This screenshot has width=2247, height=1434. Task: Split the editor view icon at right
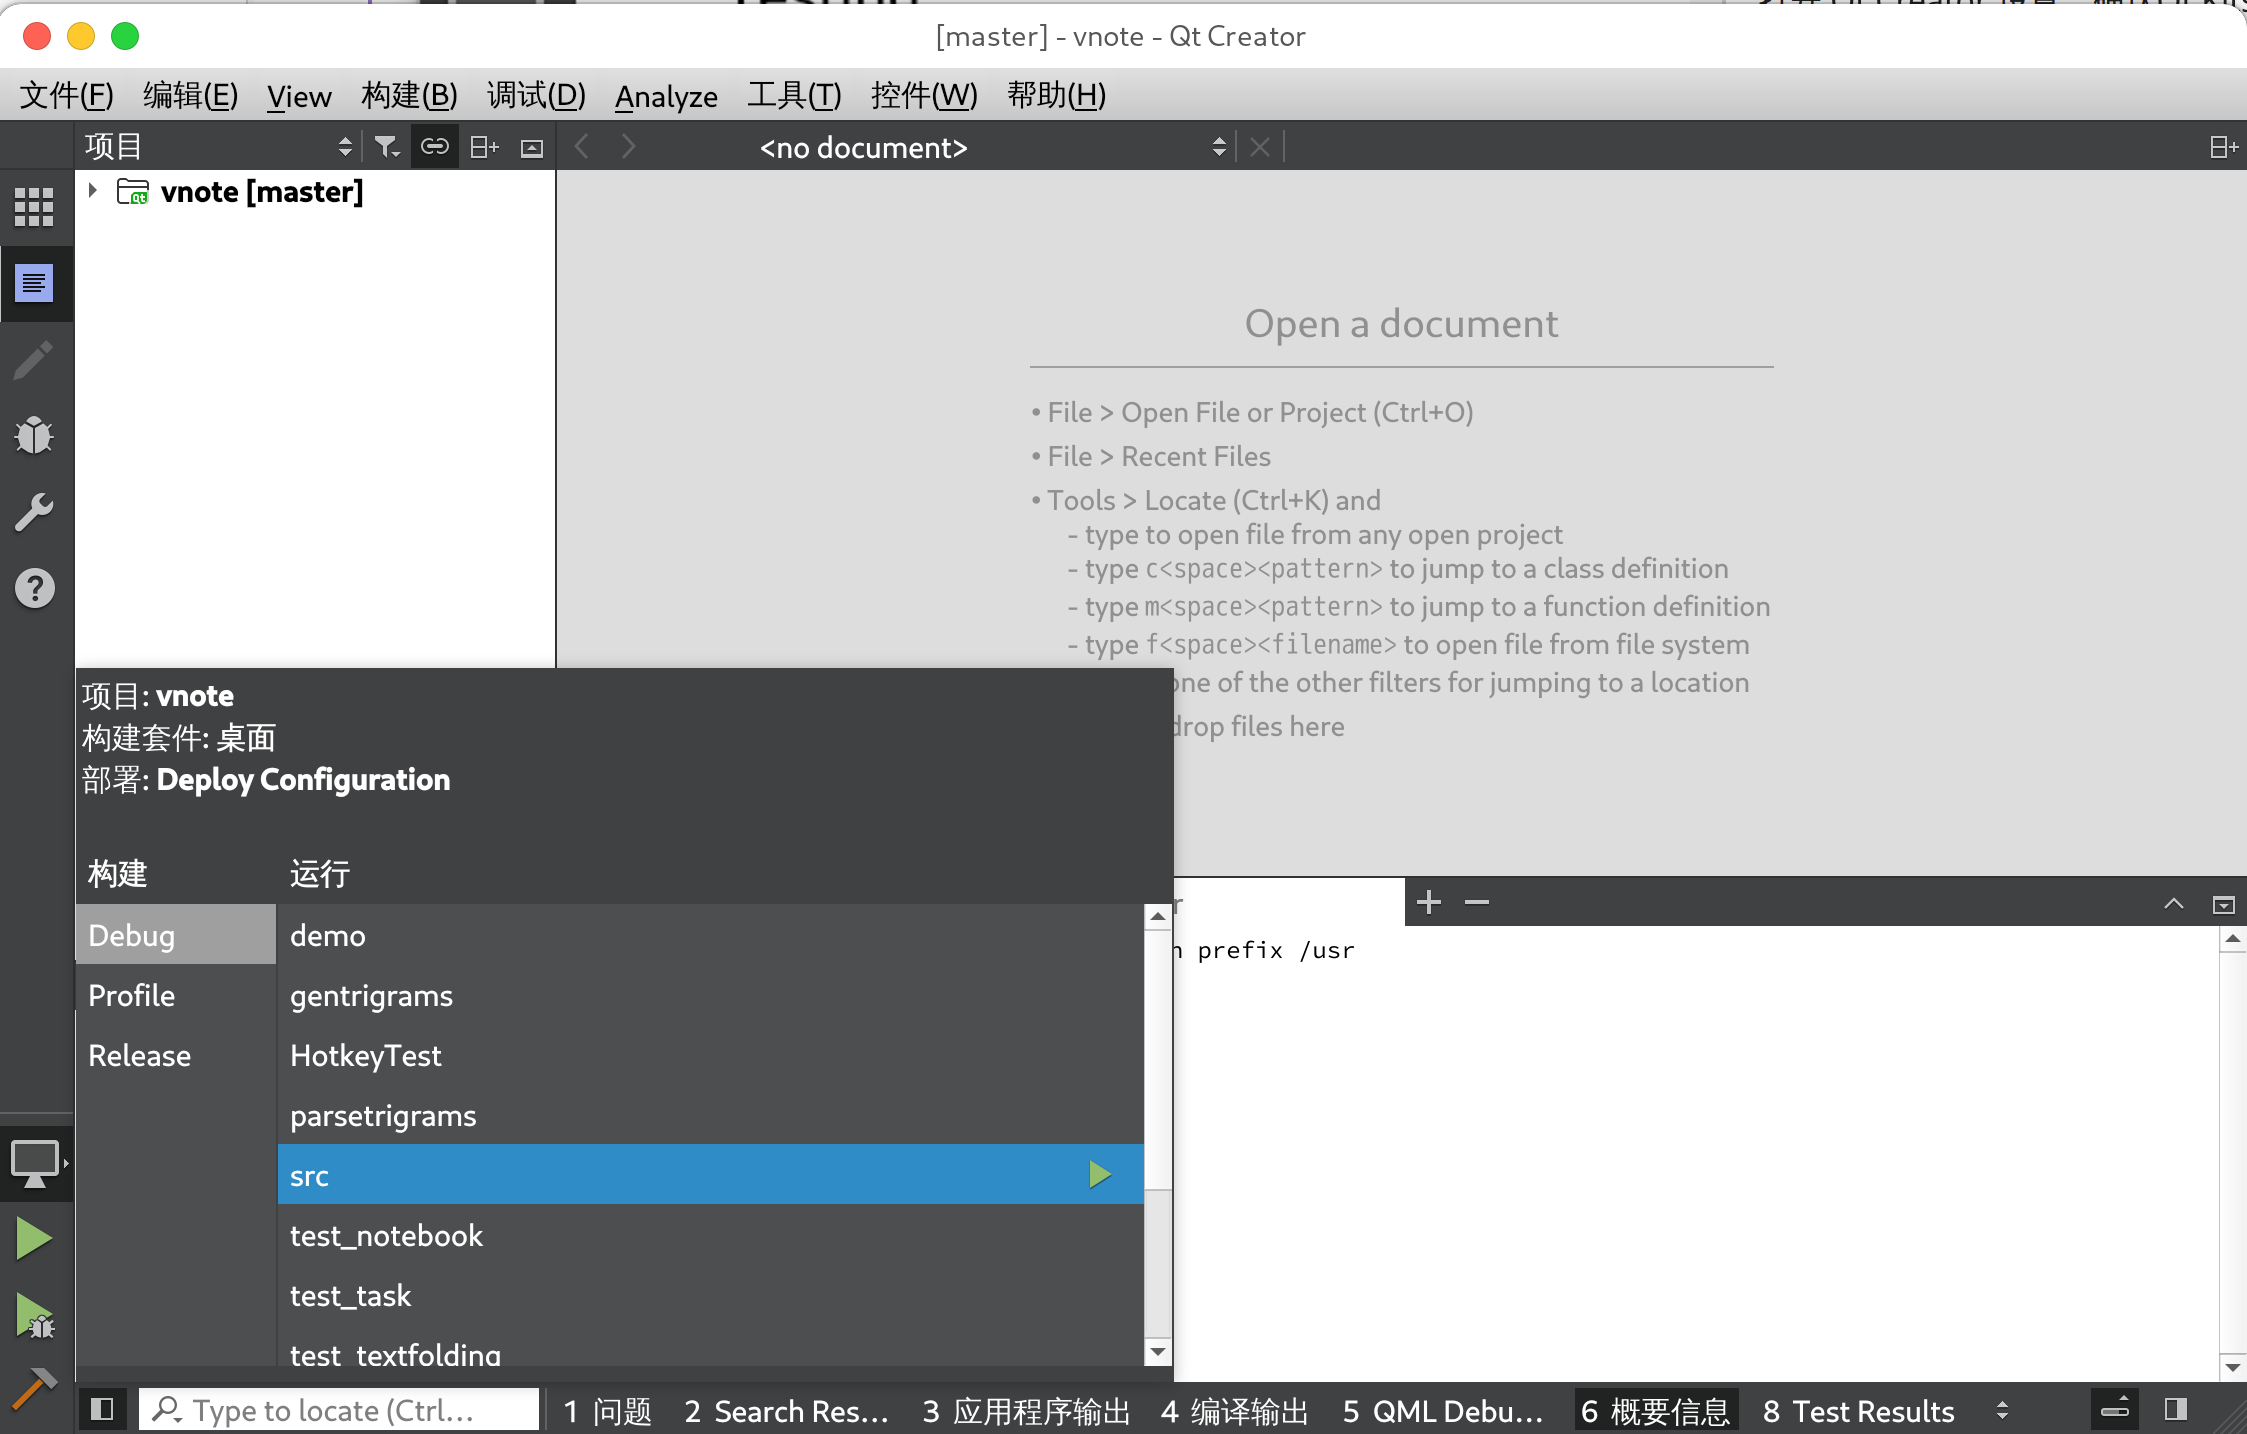2223,148
